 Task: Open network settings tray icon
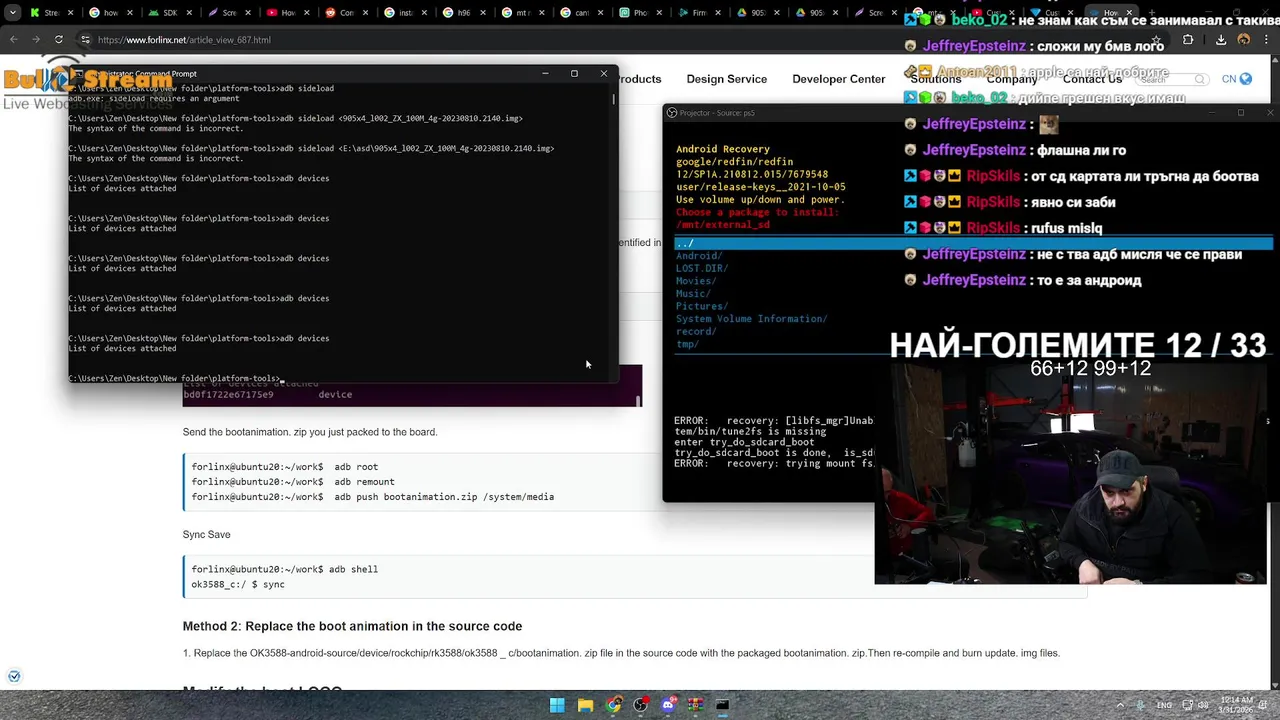point(1187,705)
